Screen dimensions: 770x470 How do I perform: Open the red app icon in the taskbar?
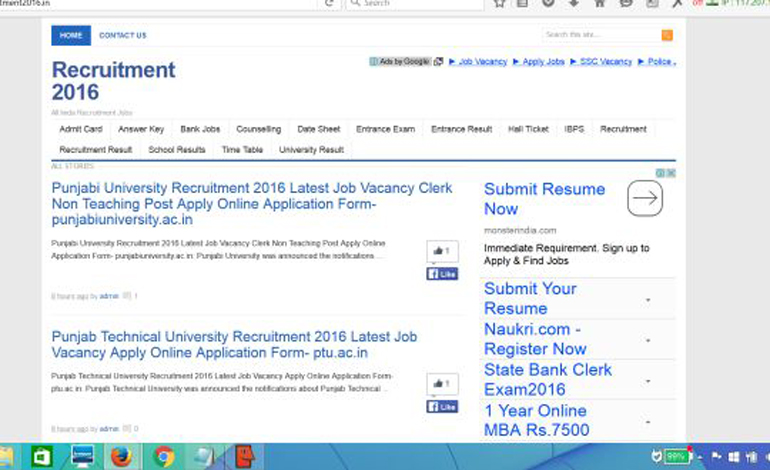click(244, 456)
